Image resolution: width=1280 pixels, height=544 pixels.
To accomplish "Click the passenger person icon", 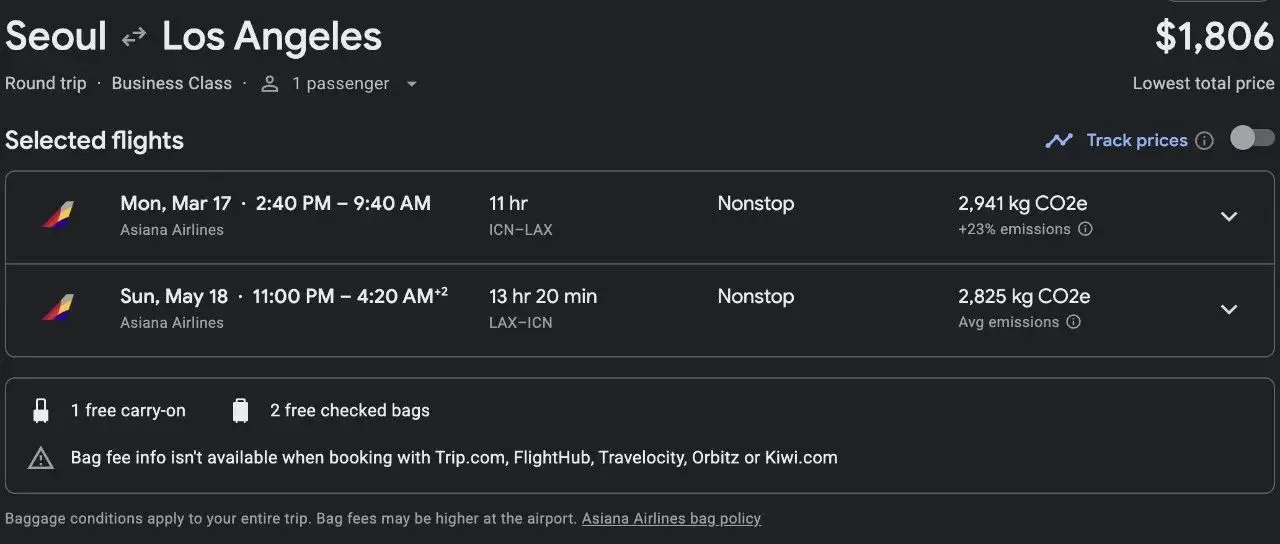I will [x=269, y=84].
